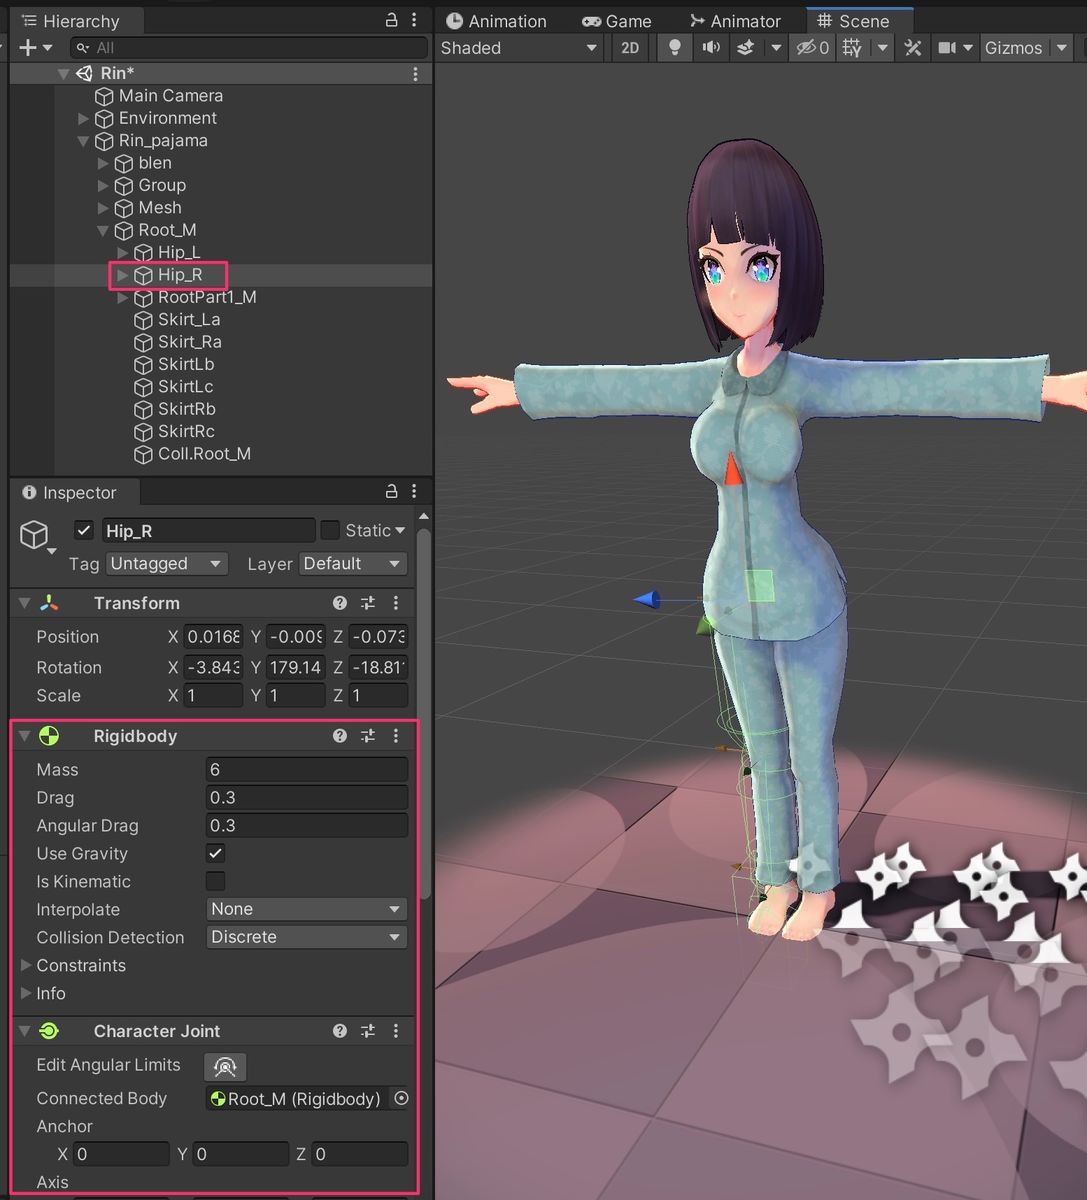1087x1200 pixels.
Task: Click the Mass value field
Action: coord(306,769)
